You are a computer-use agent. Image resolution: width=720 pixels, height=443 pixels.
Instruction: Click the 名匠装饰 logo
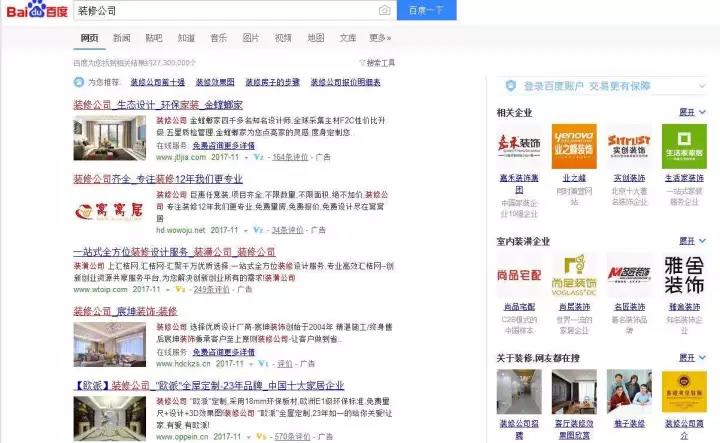[x=629, y=275]
